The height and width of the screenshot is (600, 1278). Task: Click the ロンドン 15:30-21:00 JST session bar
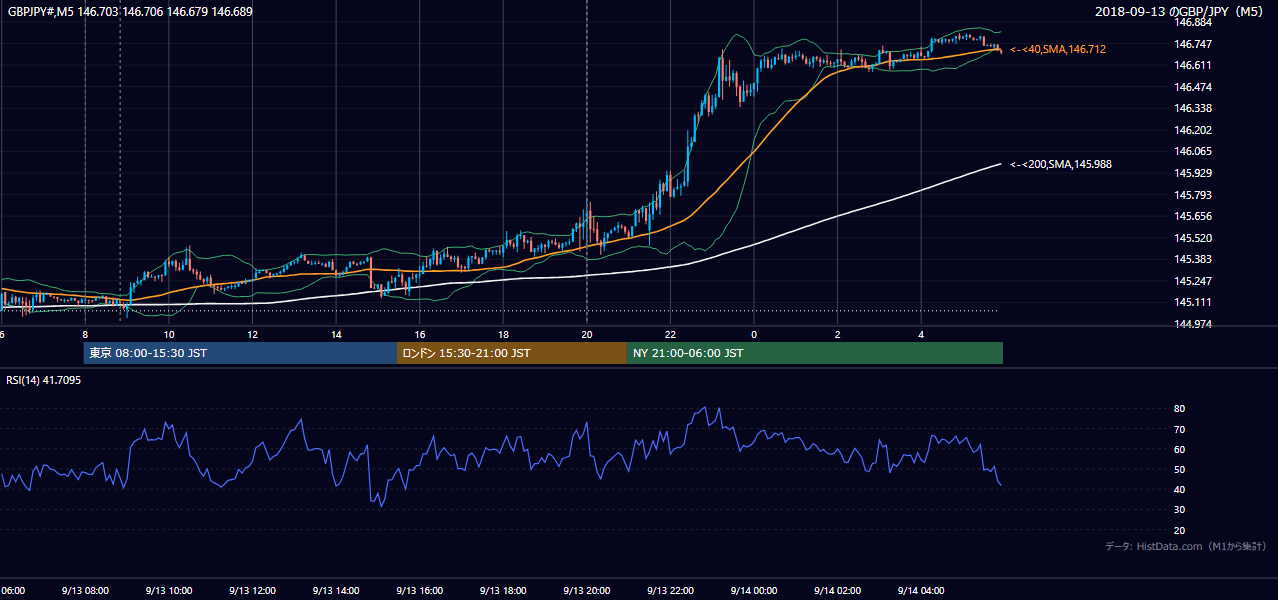(512, 353)
